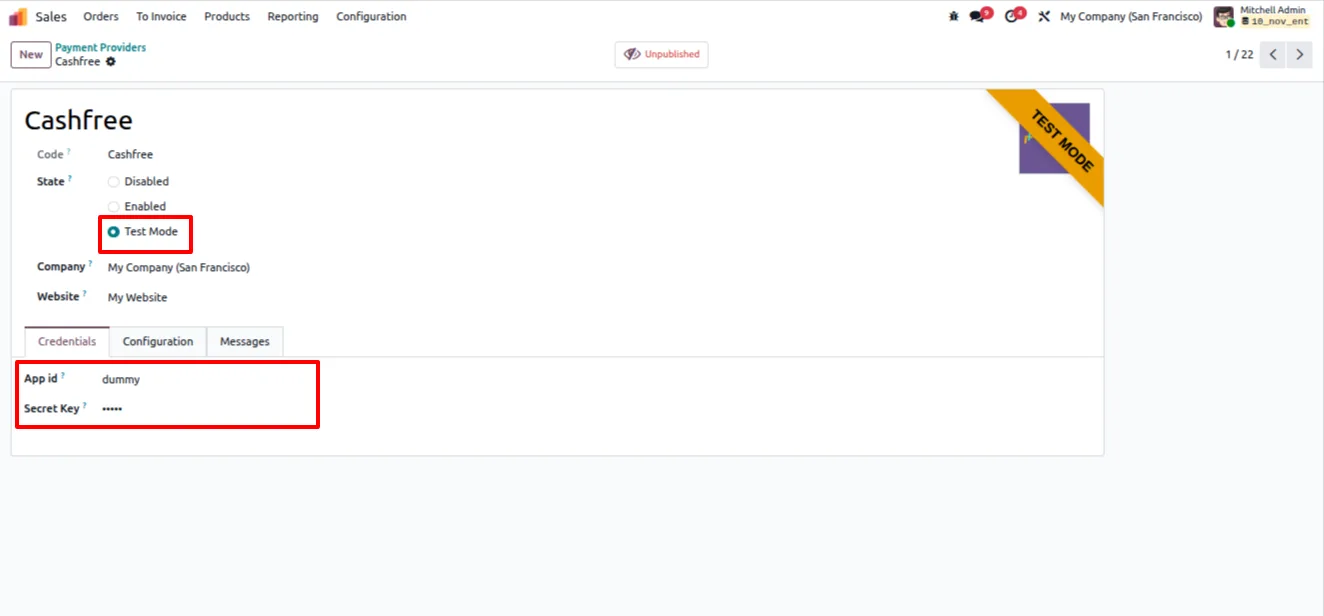Click the 1 / 22 pager counter

1239,54
